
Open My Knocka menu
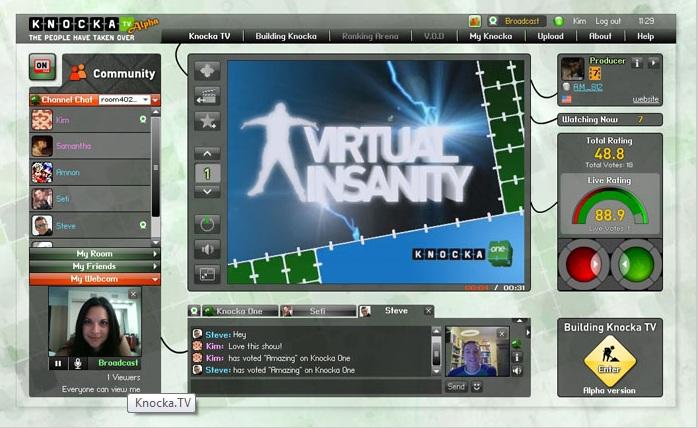point(491,37)
